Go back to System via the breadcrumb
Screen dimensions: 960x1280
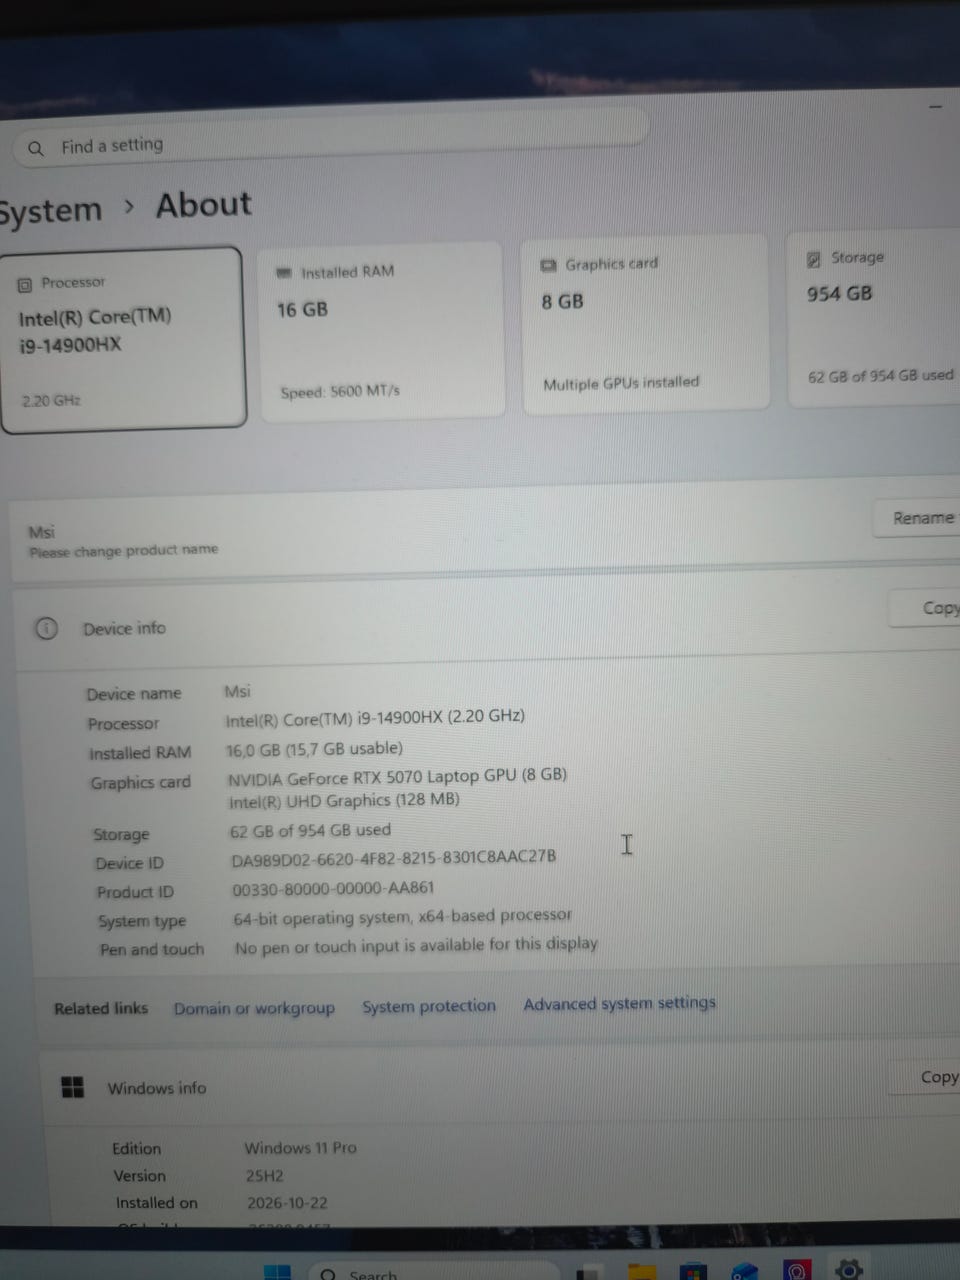(50, 211)
